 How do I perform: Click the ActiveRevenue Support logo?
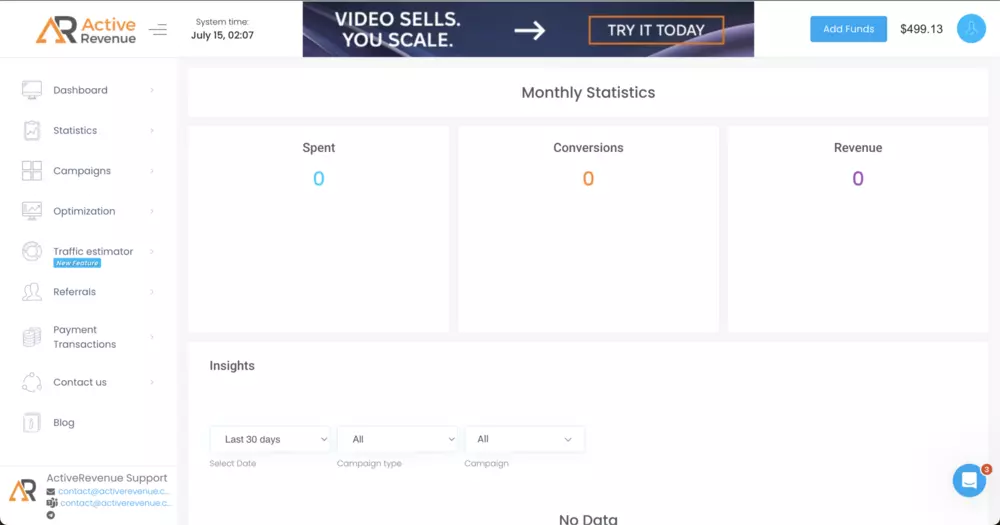[x=23, y=491]
